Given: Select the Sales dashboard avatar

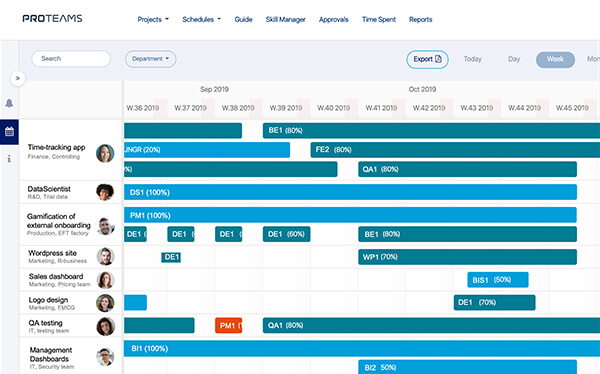Looking at the screenshot, I should [105, 280].
